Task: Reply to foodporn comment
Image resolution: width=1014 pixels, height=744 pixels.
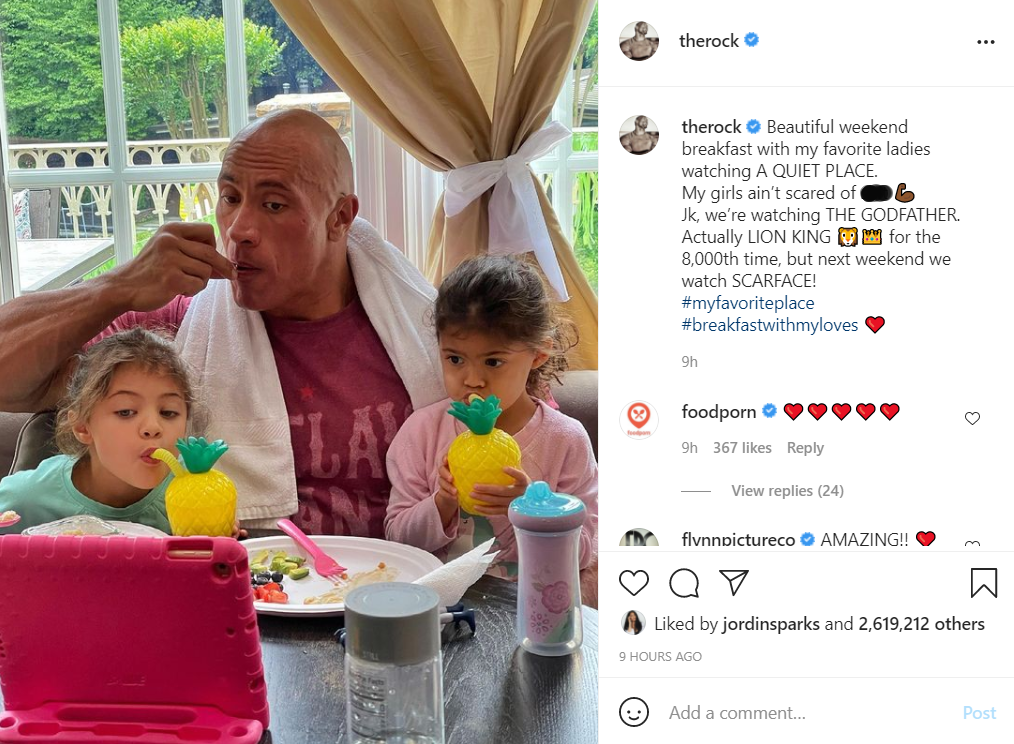Action: (805, 448)
